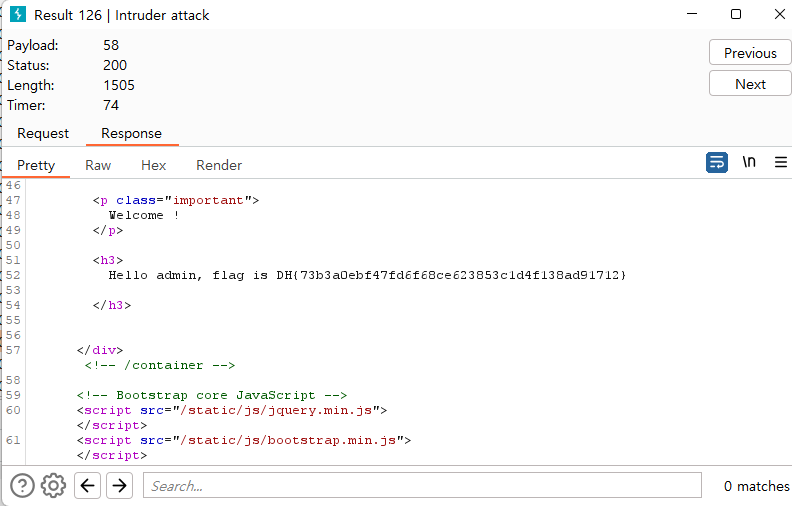792x506 pixels.
Task: Minimize the Result 126 window
Action: tap(692, 14)
